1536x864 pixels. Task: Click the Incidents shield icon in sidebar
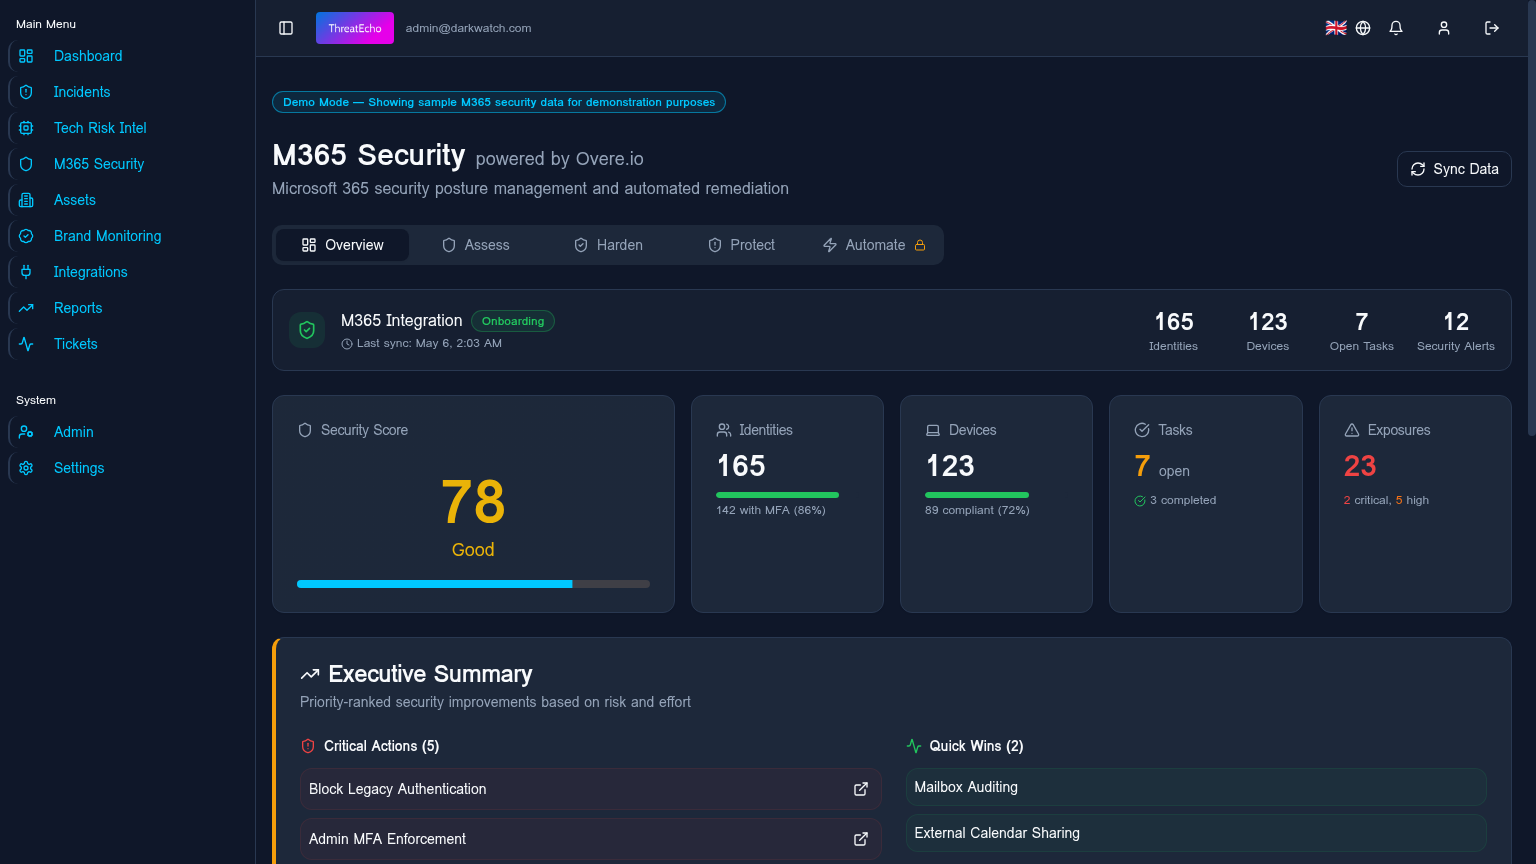click(x=26, y=92)
